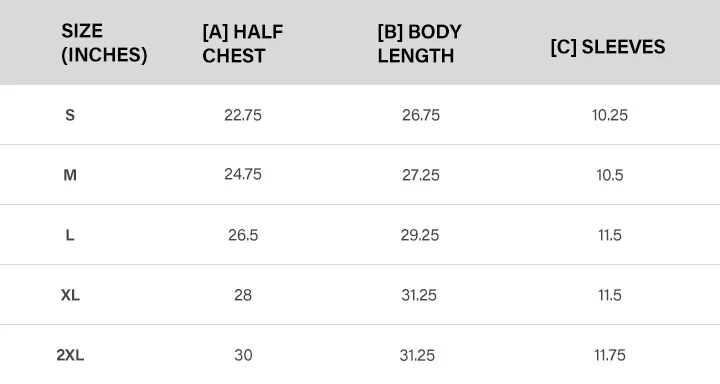Click the half chest value 30
The height and width of the screenshot is (384, 720).
click(243, 355)
